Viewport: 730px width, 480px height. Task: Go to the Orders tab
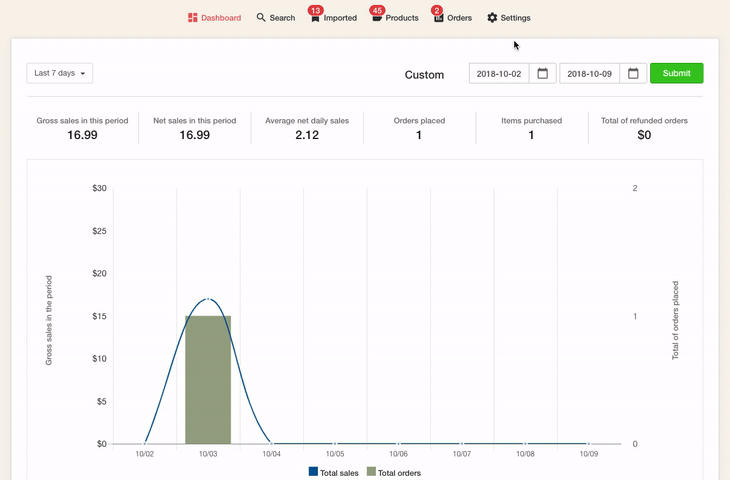click(x=459, y=18)
